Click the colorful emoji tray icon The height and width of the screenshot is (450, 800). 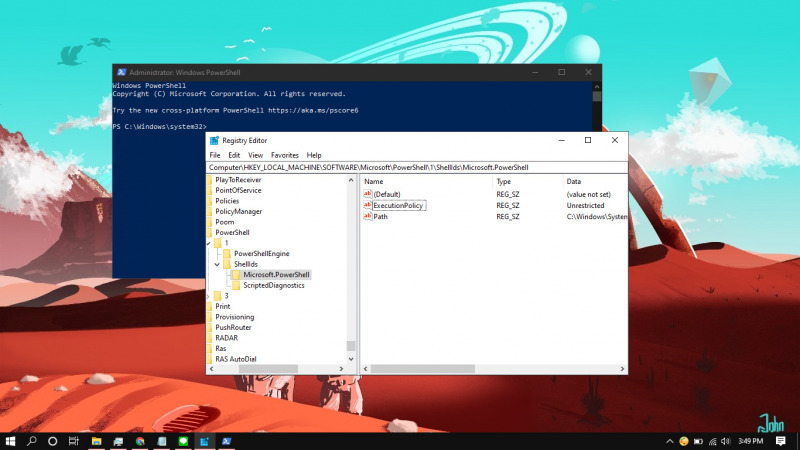pyautogui.click(x=684, y=441)
